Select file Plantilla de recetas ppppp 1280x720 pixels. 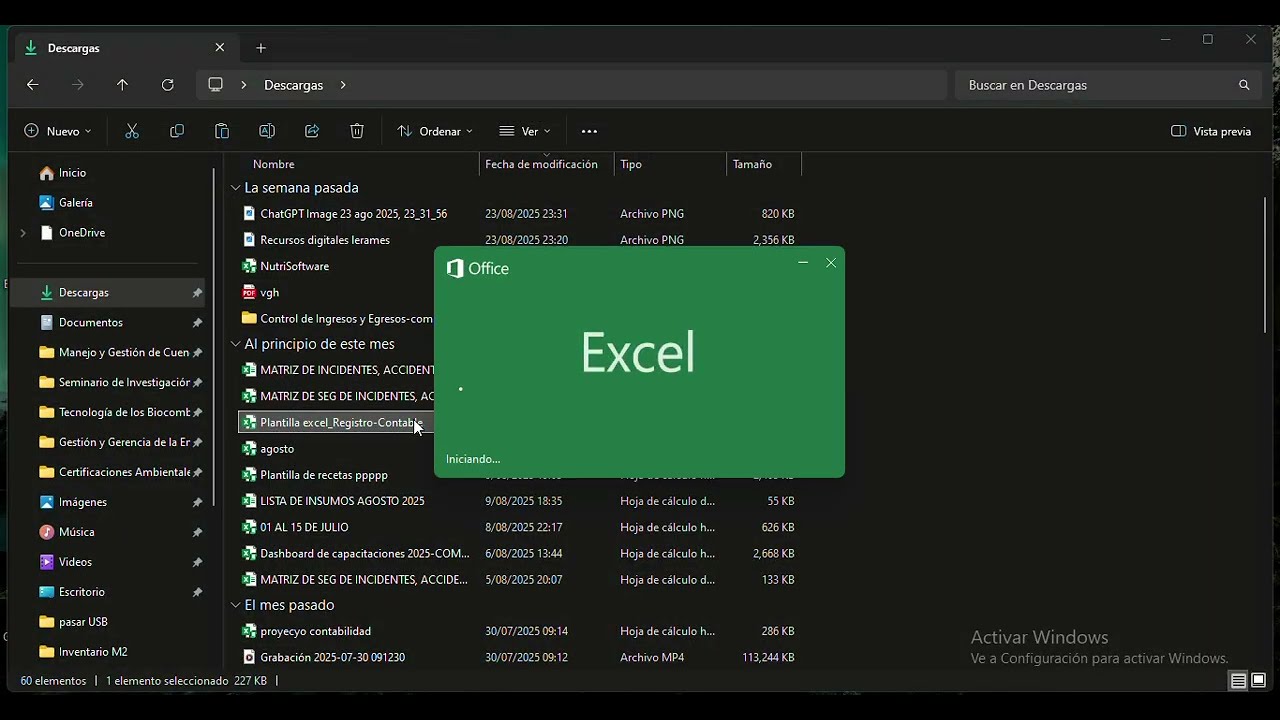[x=323, y=475]
